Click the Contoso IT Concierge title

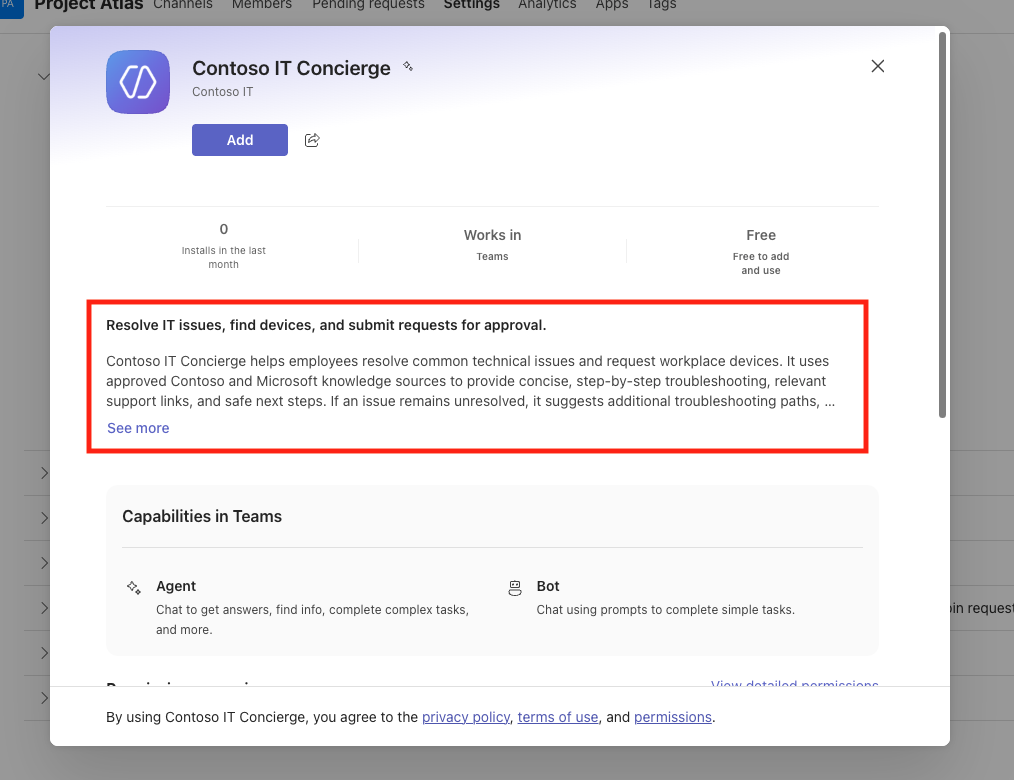291,68
